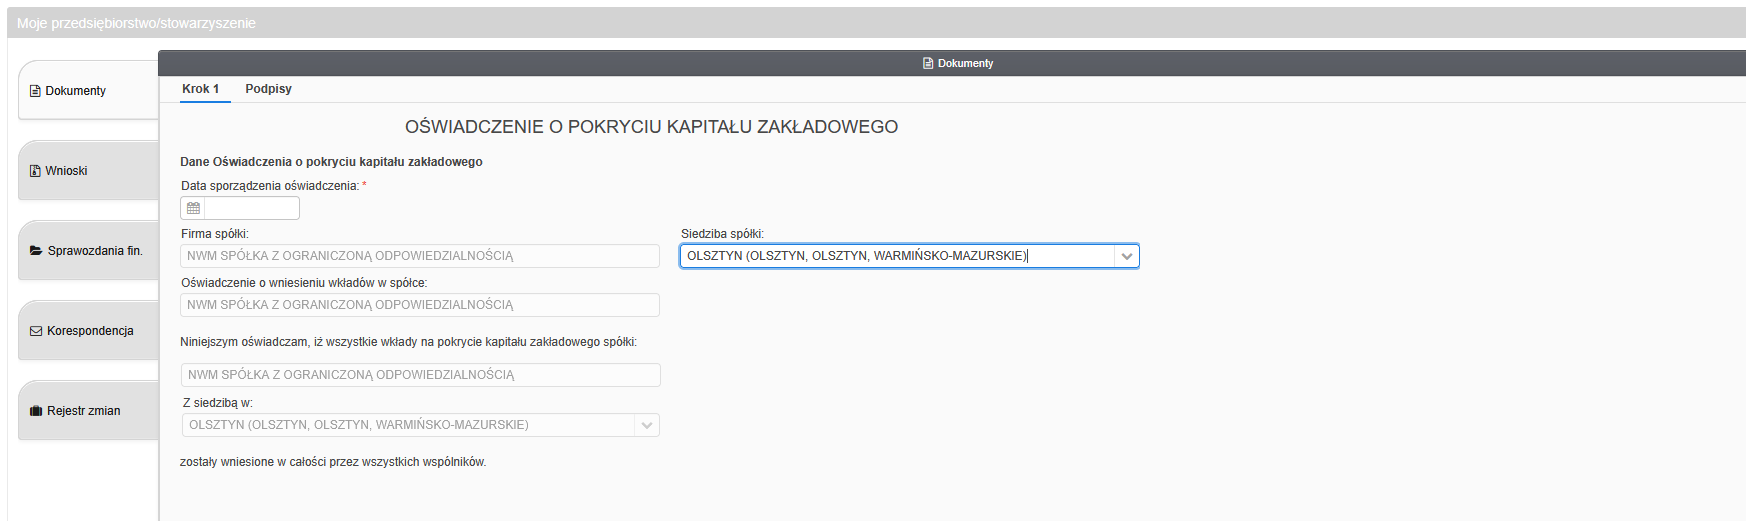
Task: Click the date input for Data sporządzenia oświadczenia
Action: click(252, 208)
